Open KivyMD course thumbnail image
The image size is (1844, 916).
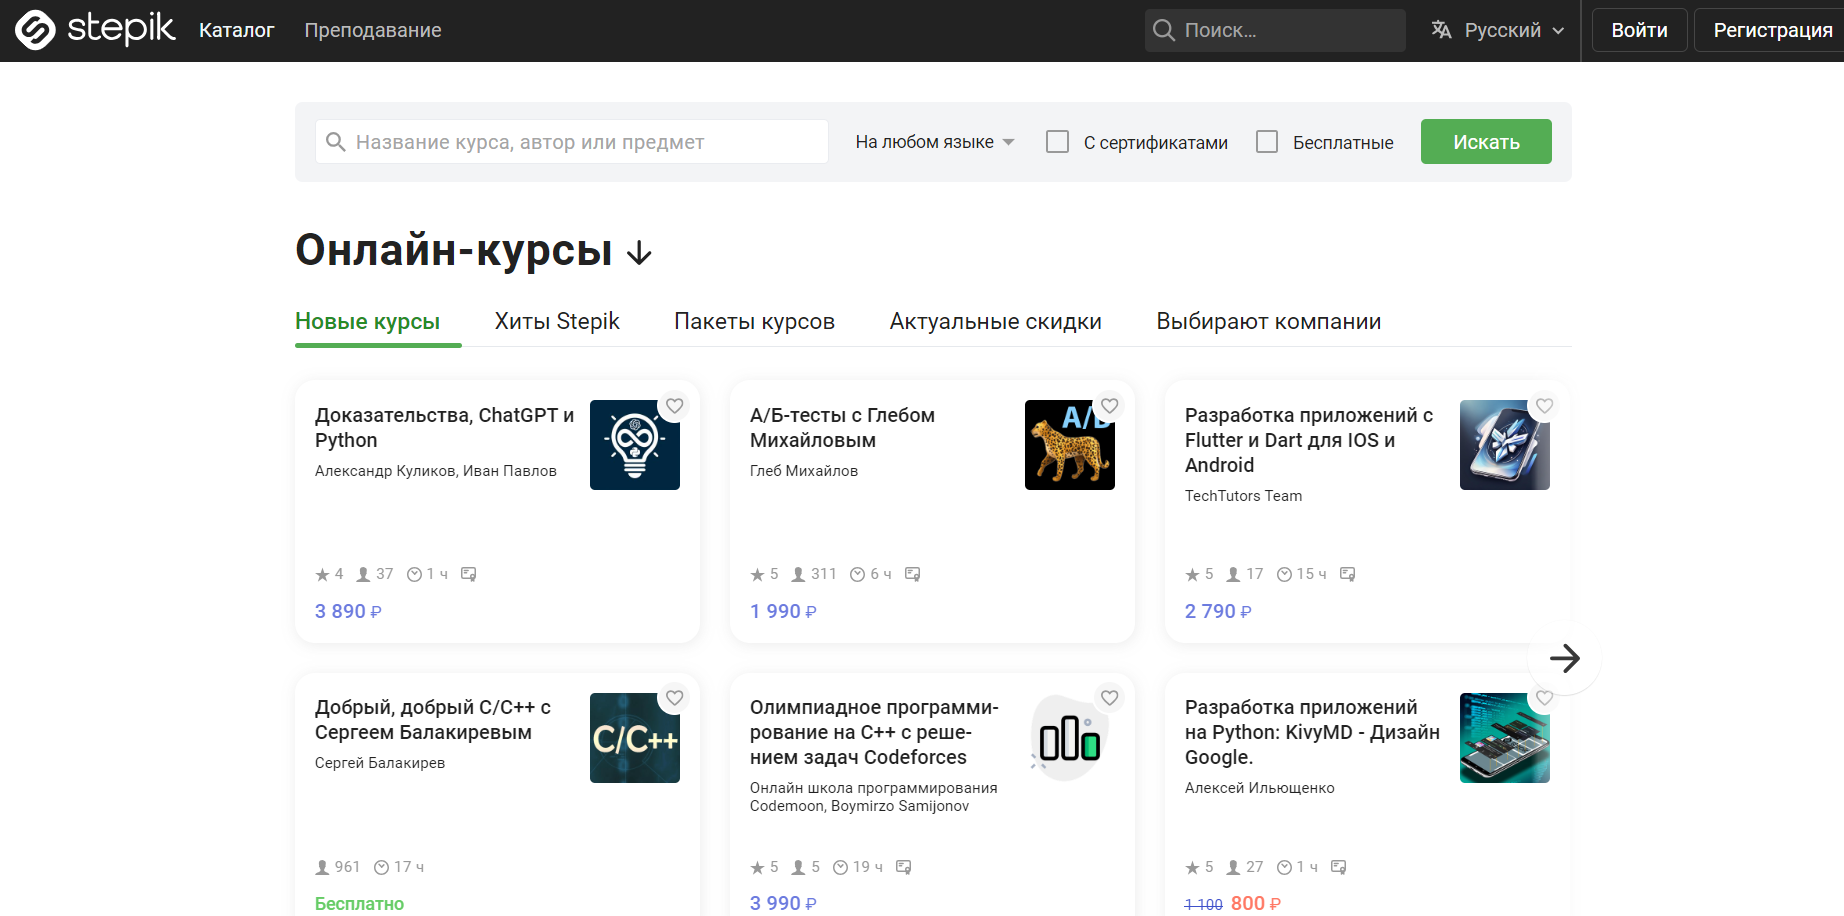[x=1505, y=738]
